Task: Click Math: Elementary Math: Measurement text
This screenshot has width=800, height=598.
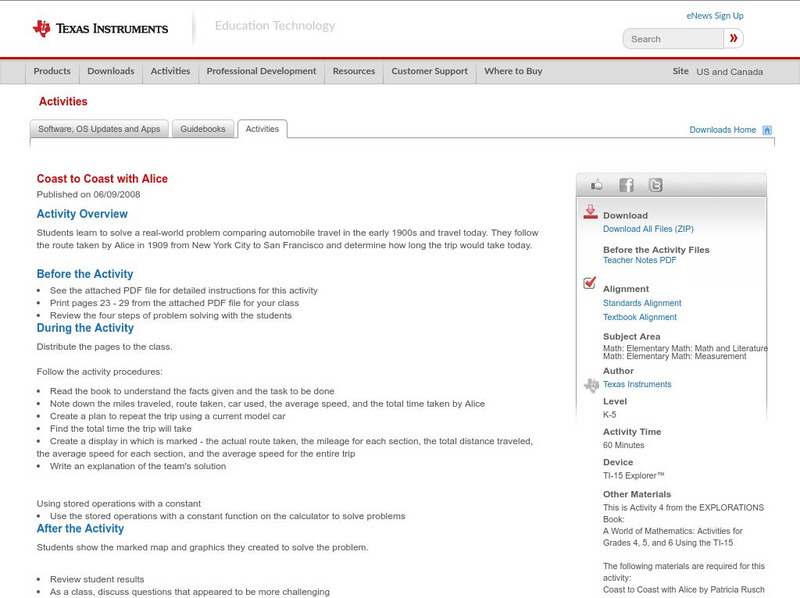Action: pyautogui.click(x=674, y=356)
